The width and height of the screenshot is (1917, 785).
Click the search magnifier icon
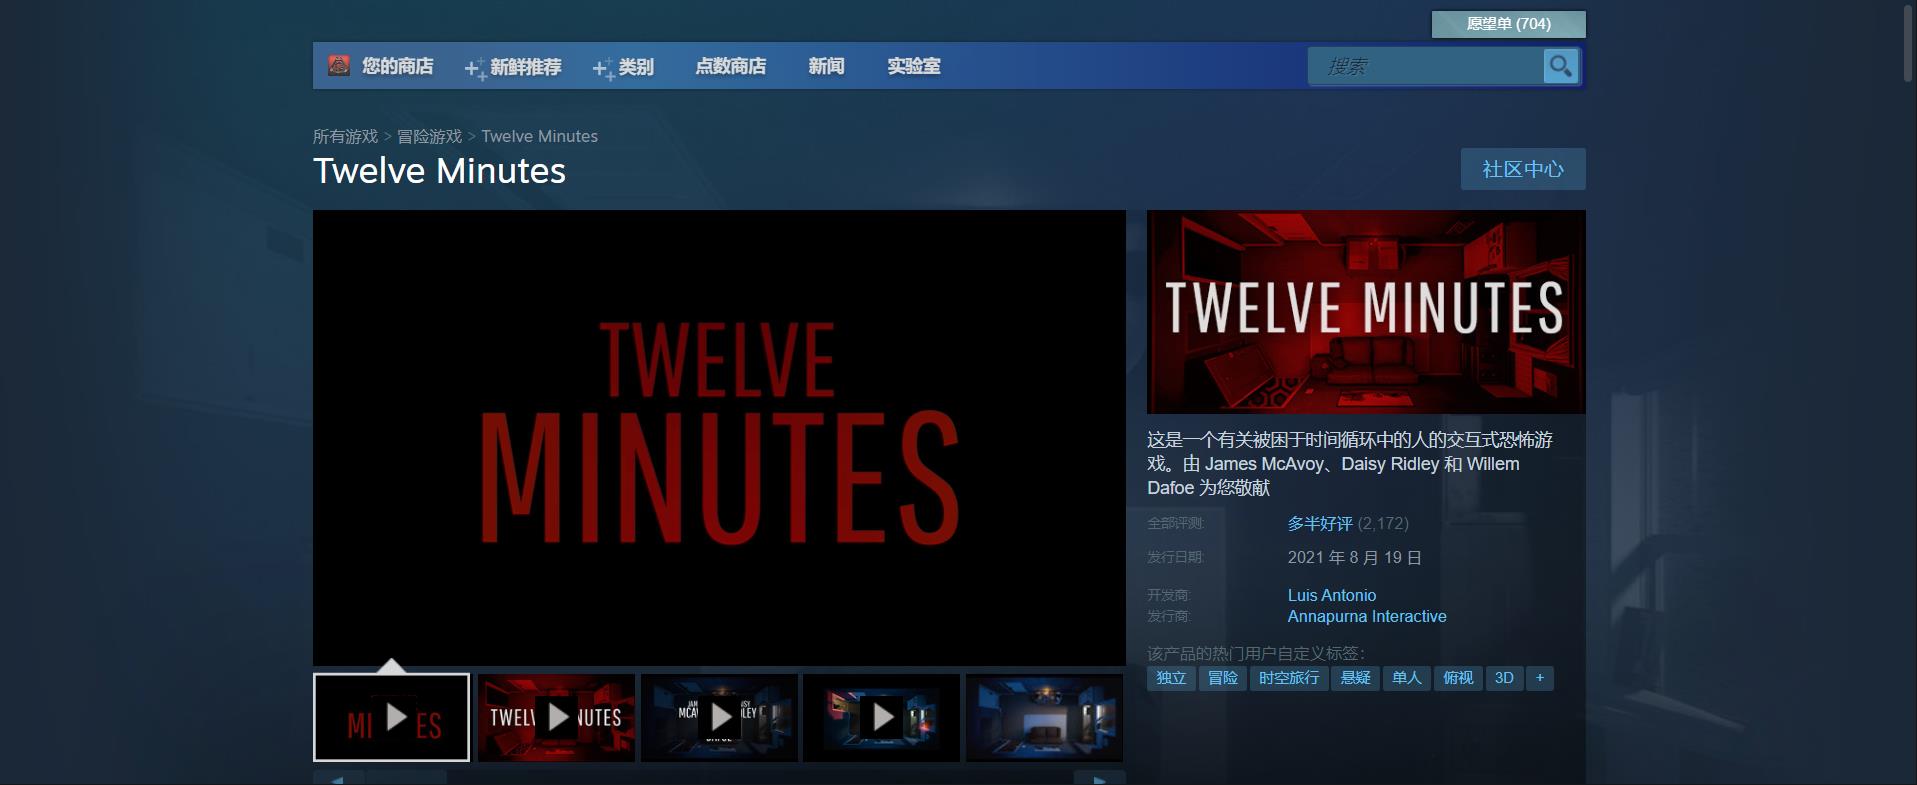[1559, 67]
